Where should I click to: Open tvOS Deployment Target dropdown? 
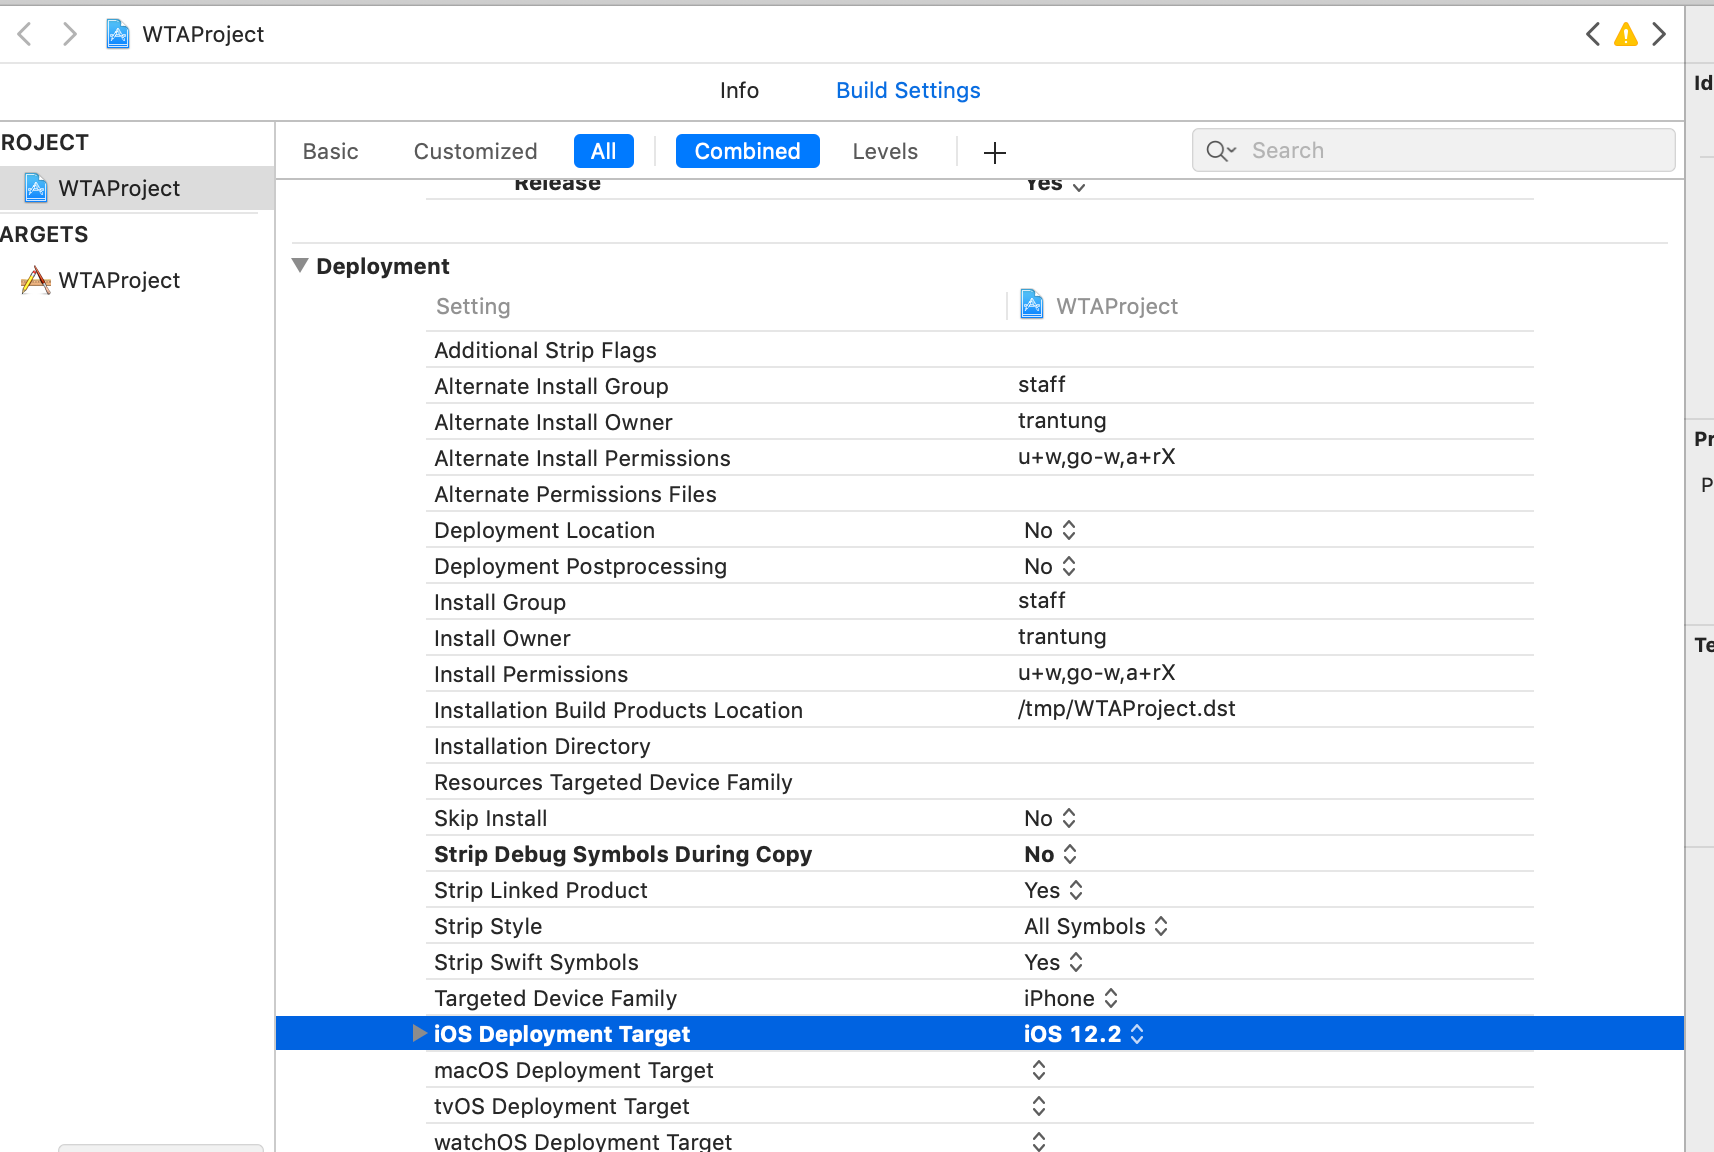click(x=1039, y=1106)
